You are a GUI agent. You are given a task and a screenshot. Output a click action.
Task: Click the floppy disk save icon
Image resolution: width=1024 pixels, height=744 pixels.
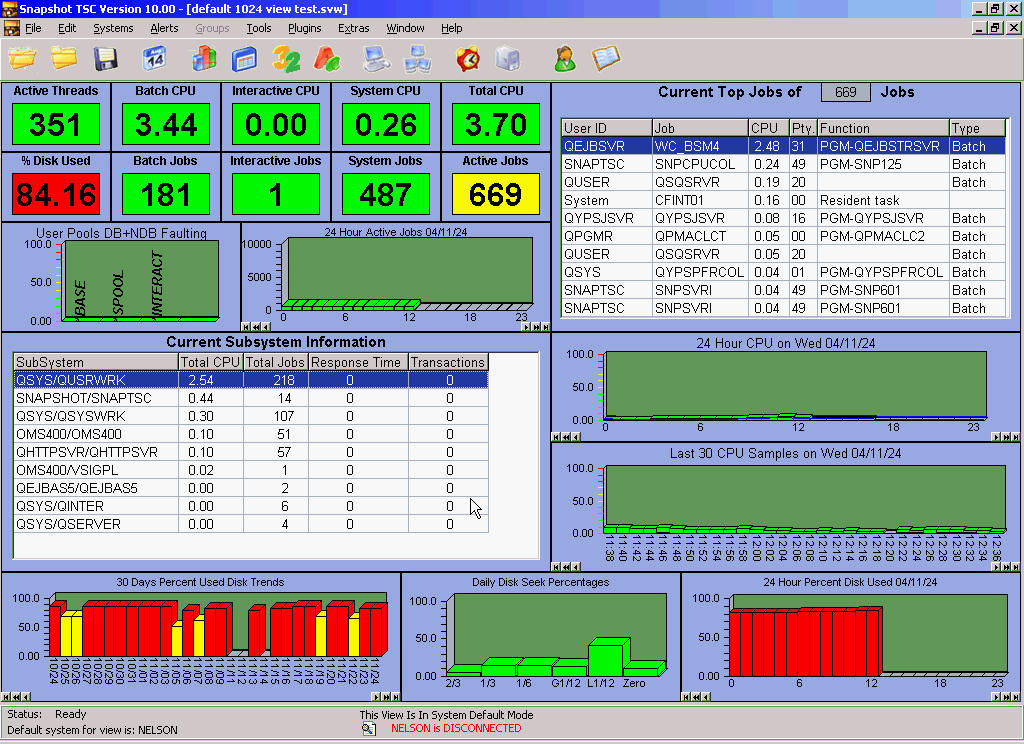pos(106,59)
